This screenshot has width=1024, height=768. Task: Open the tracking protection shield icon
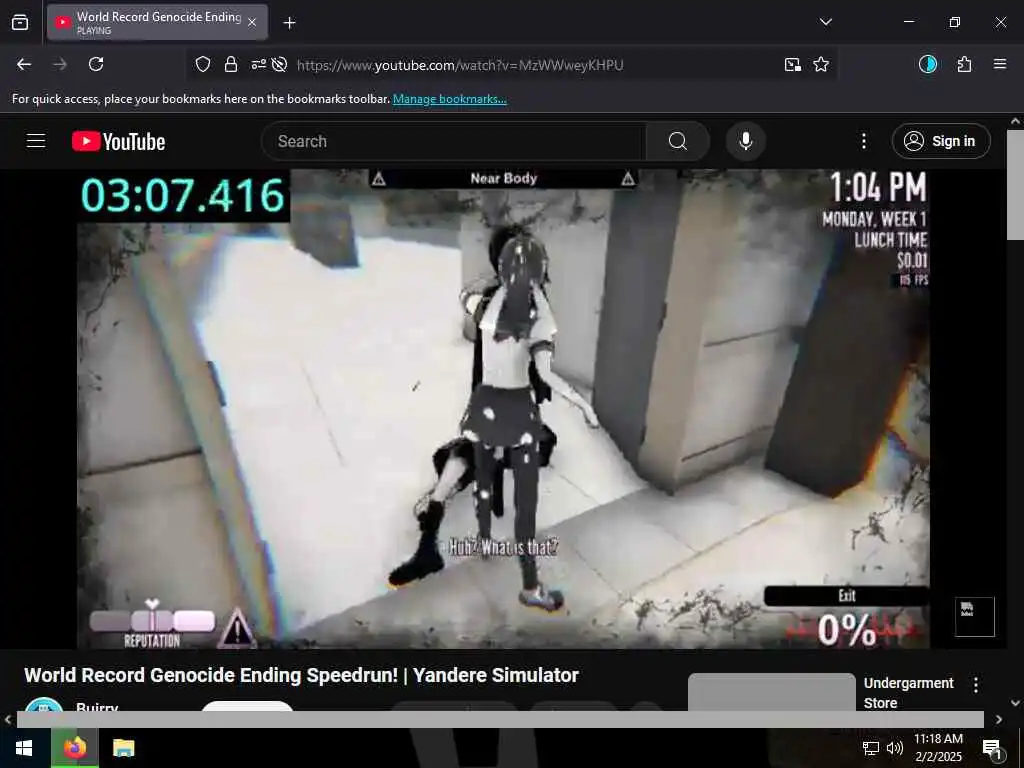pos(203,64)
